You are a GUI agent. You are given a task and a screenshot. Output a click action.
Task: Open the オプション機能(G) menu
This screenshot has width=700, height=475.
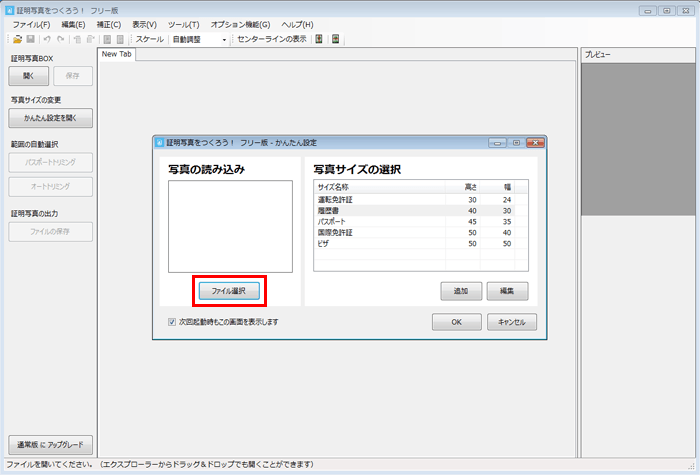click(240, 24)
